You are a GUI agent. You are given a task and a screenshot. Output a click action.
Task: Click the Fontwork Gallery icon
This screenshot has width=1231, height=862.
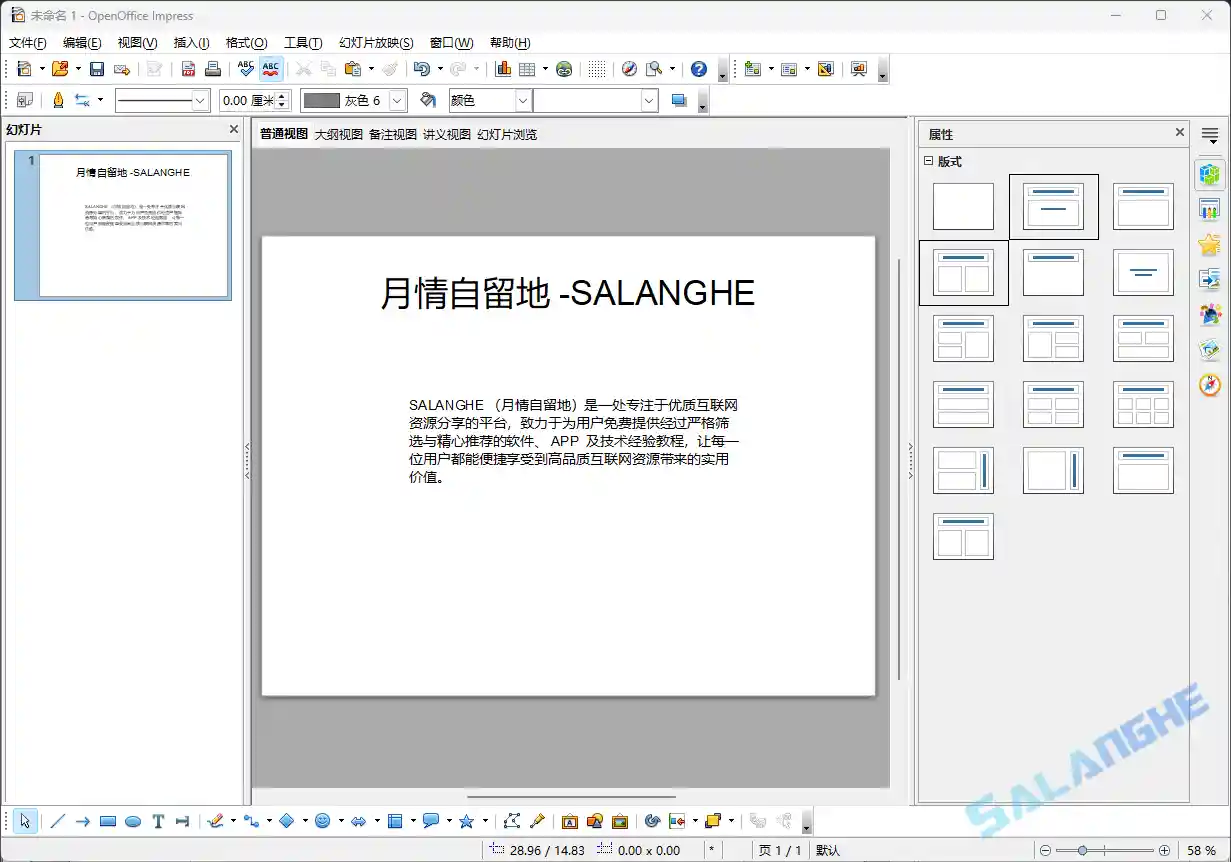click(570, 820)
